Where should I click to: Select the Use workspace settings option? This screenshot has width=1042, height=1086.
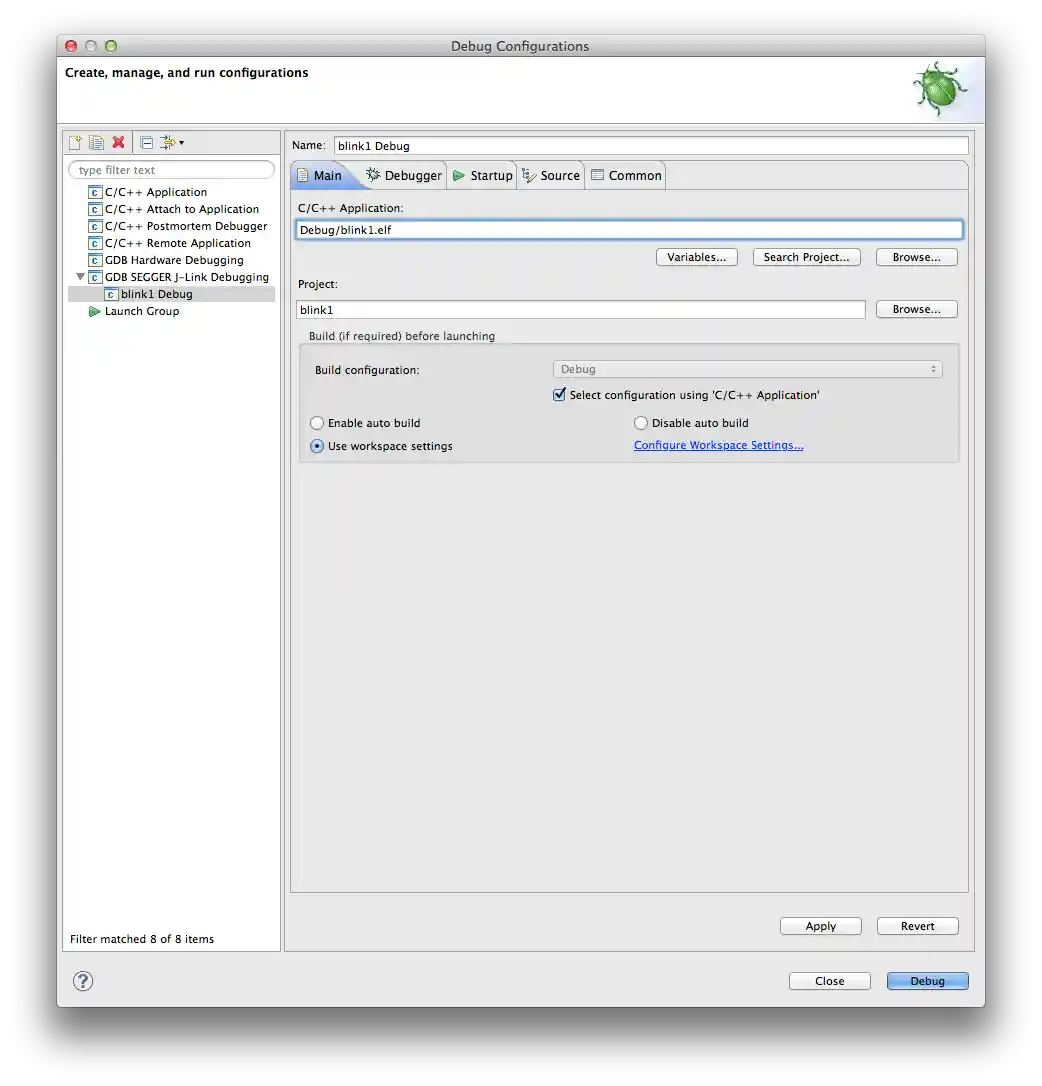317,446
